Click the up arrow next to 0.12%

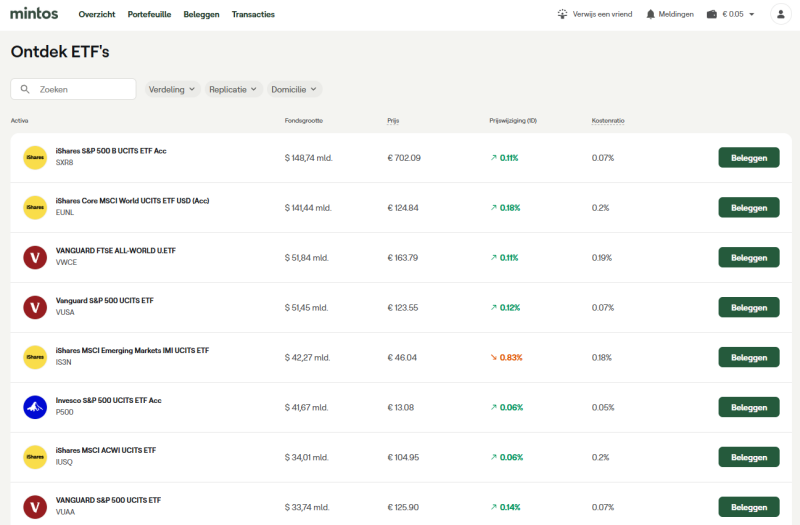pos(493,308)
